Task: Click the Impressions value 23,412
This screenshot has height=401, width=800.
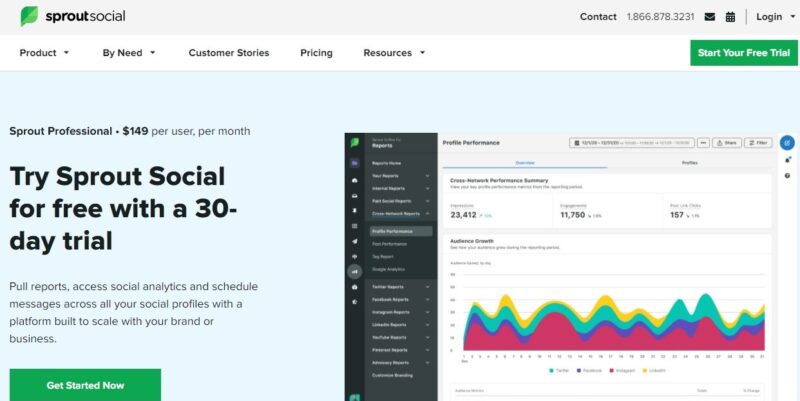Action: click(x=463, y=215)
